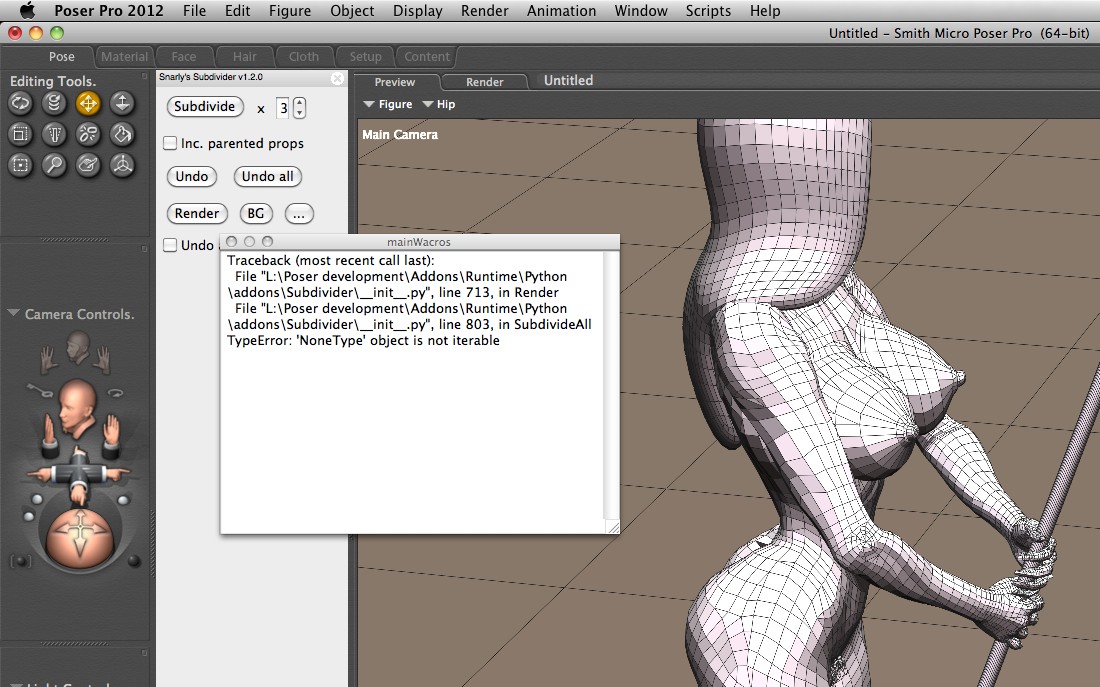Open the Scripts menu

click(708, 11)
